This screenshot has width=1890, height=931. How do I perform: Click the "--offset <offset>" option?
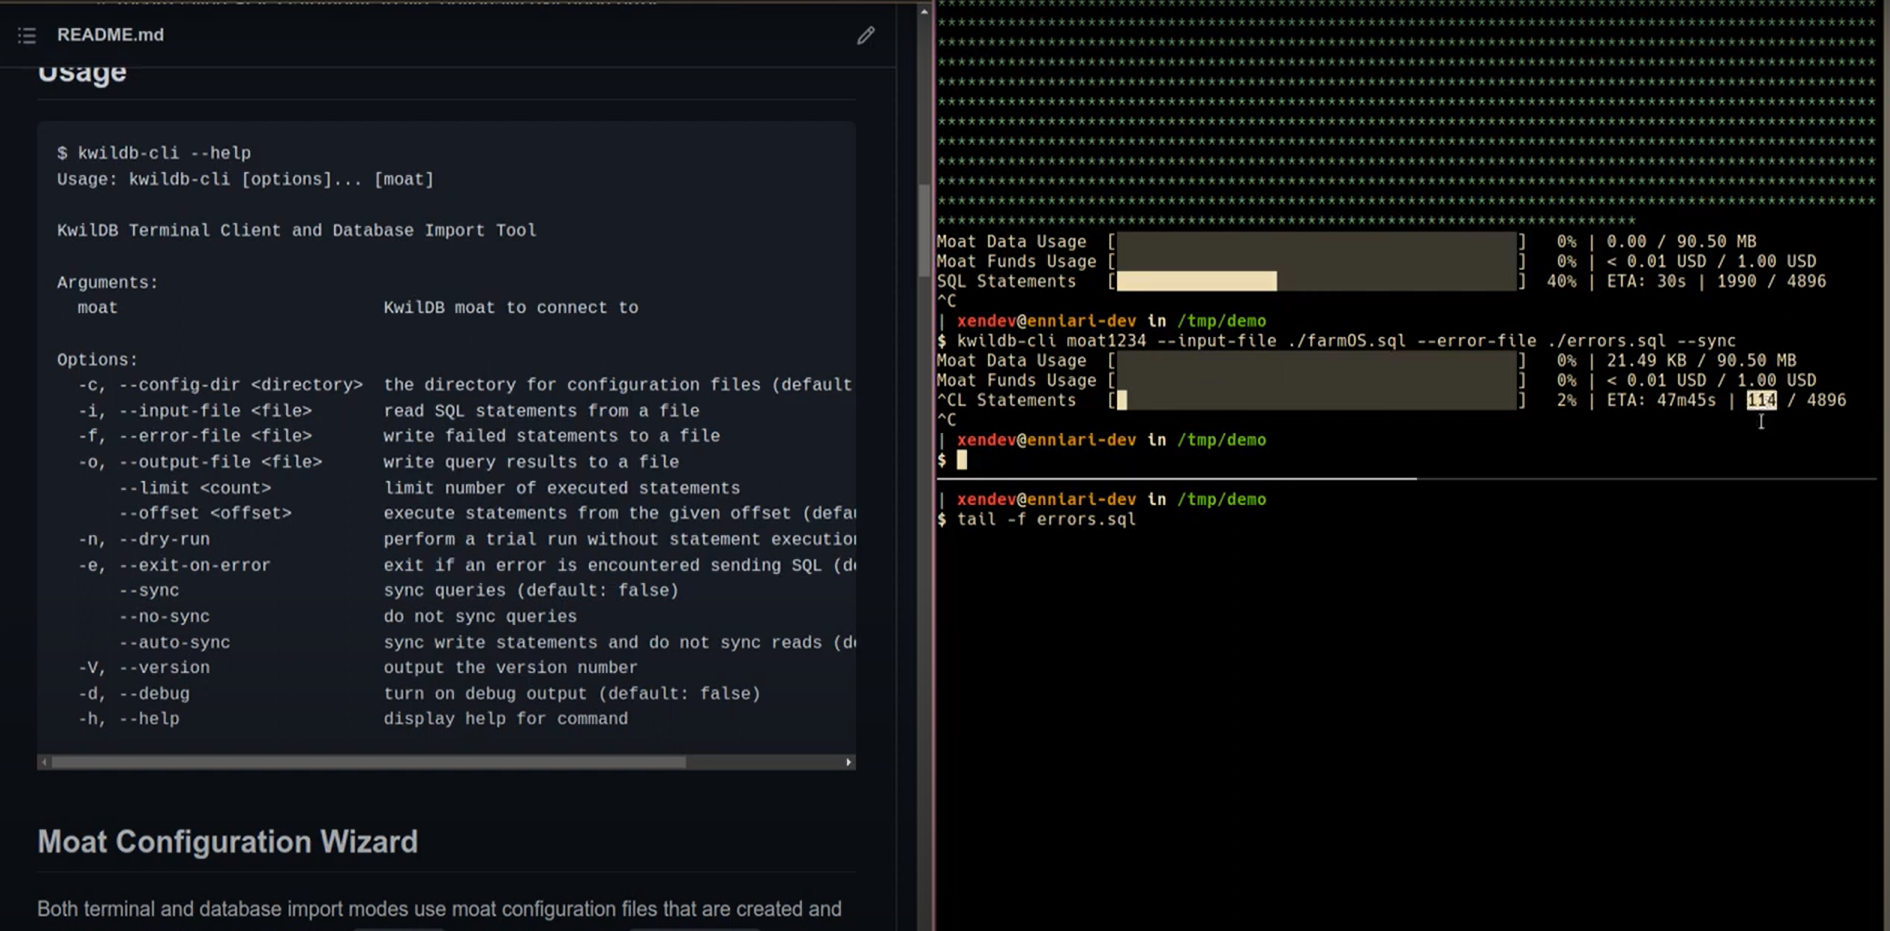(x=205, y=513)
